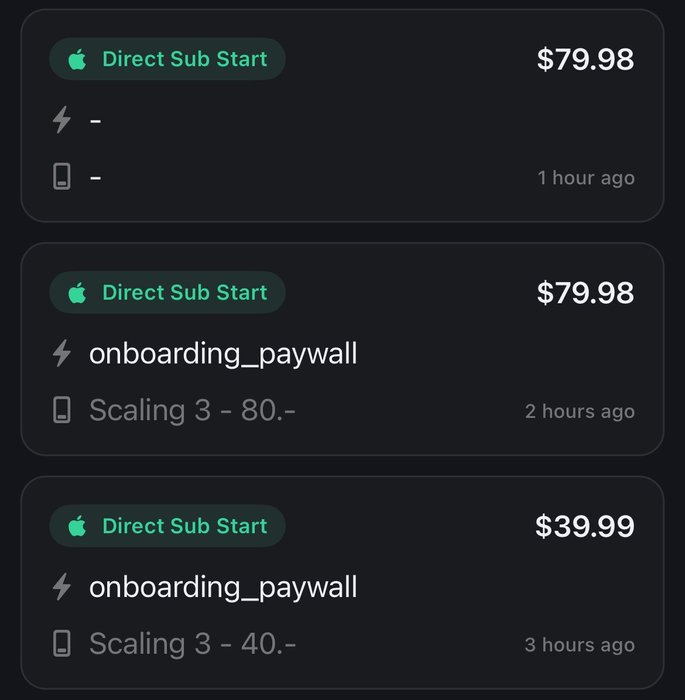Open onboarding_paywall label in the middle card
This screenshot has height=700, width=685.
(223, 353)
